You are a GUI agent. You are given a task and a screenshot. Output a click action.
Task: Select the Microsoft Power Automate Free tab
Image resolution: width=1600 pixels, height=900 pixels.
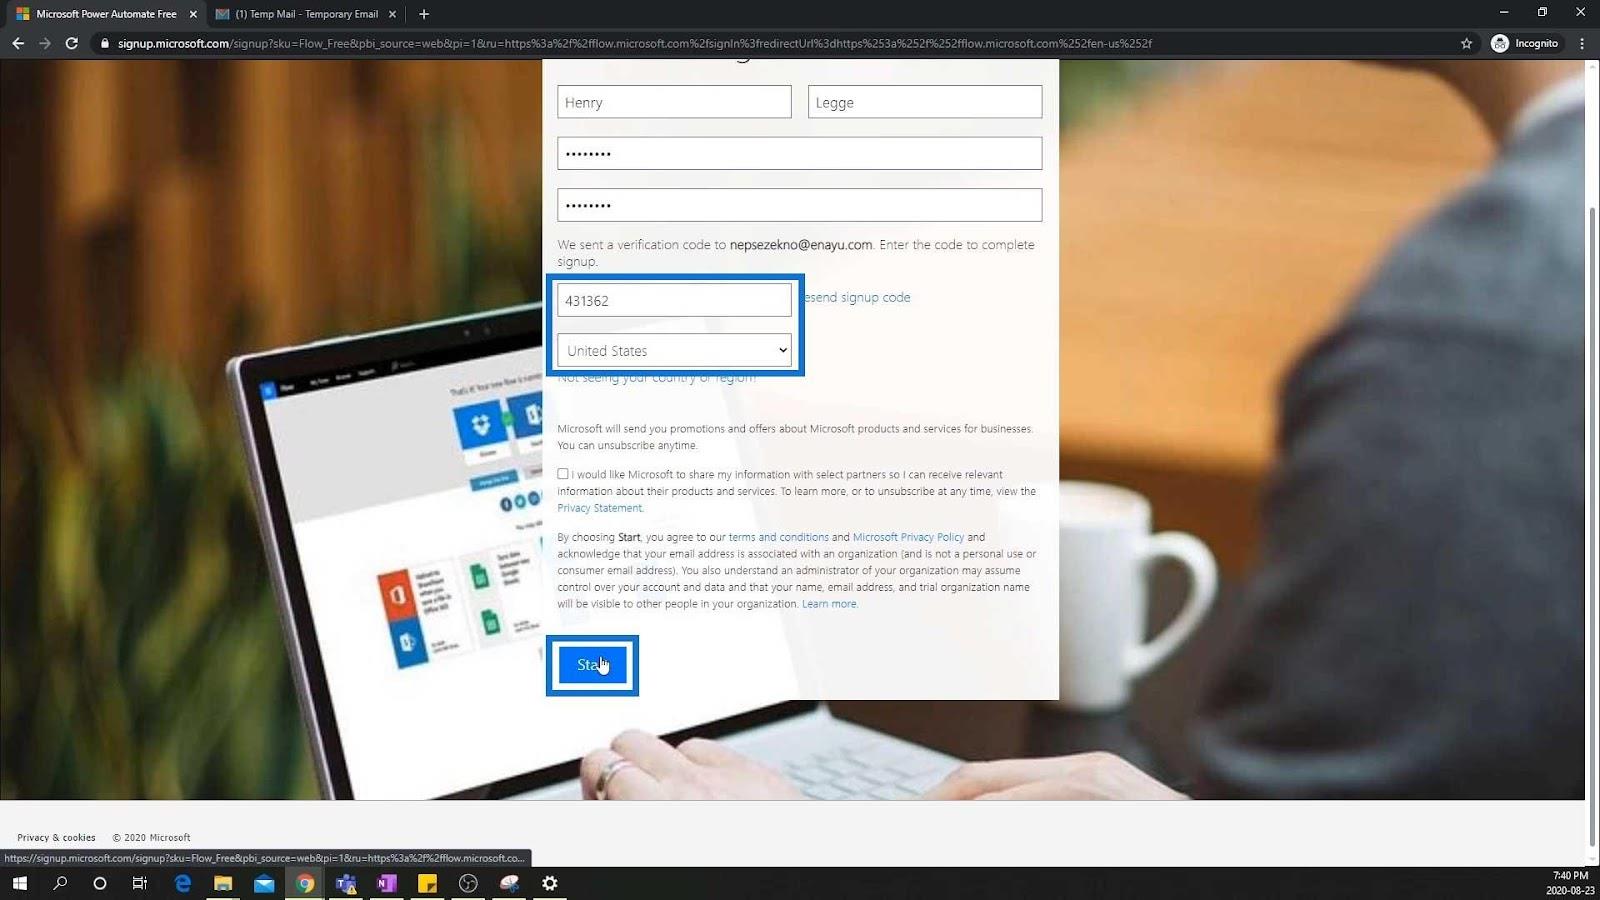[100, 14]
